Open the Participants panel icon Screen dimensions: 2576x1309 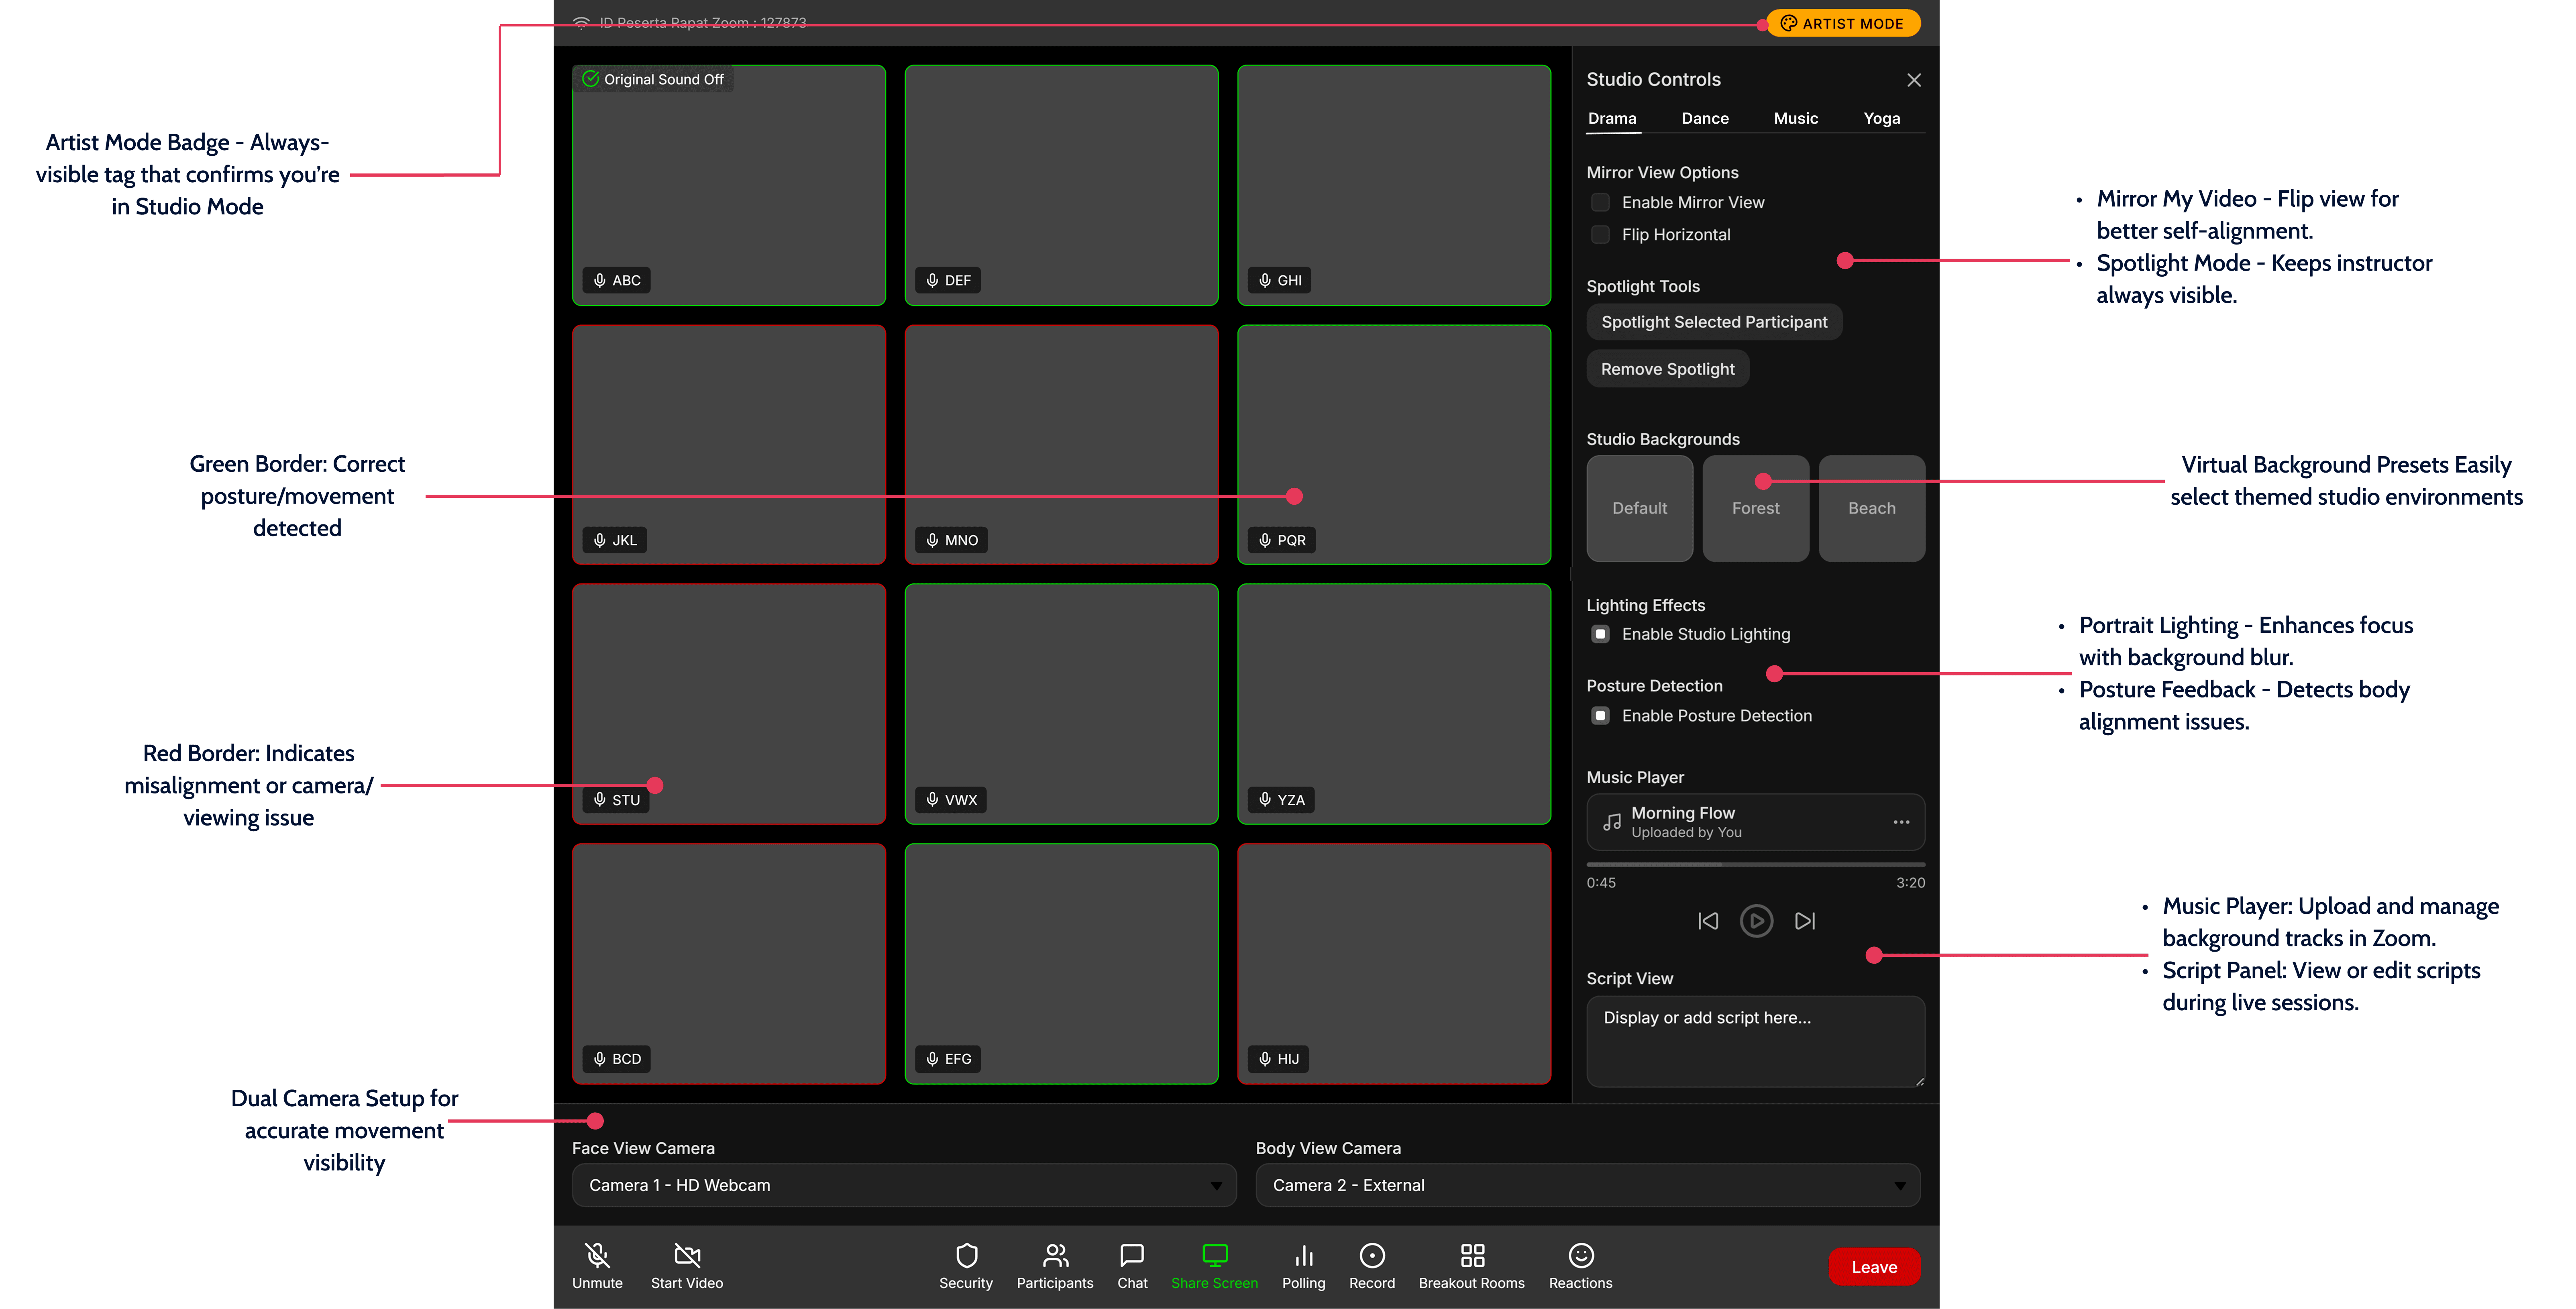point(1055,1255)
